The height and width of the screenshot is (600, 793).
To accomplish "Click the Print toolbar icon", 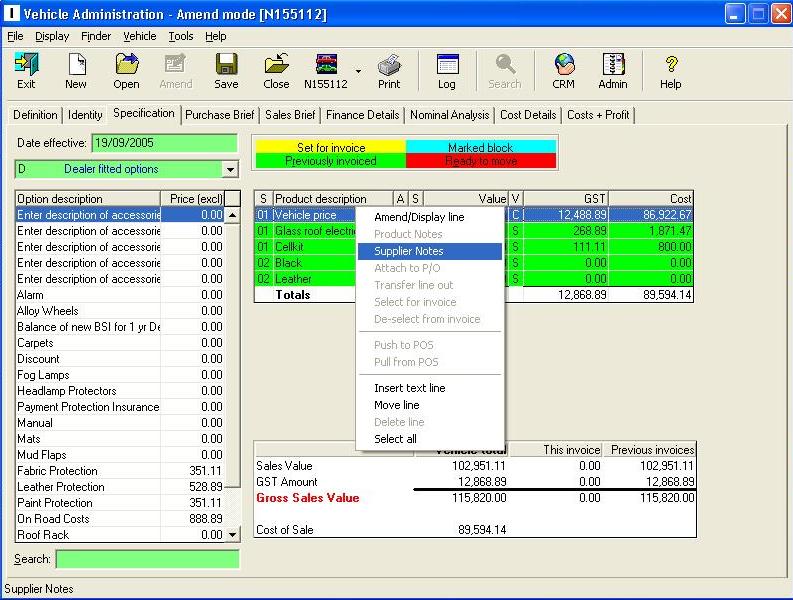I will [389, 70].
